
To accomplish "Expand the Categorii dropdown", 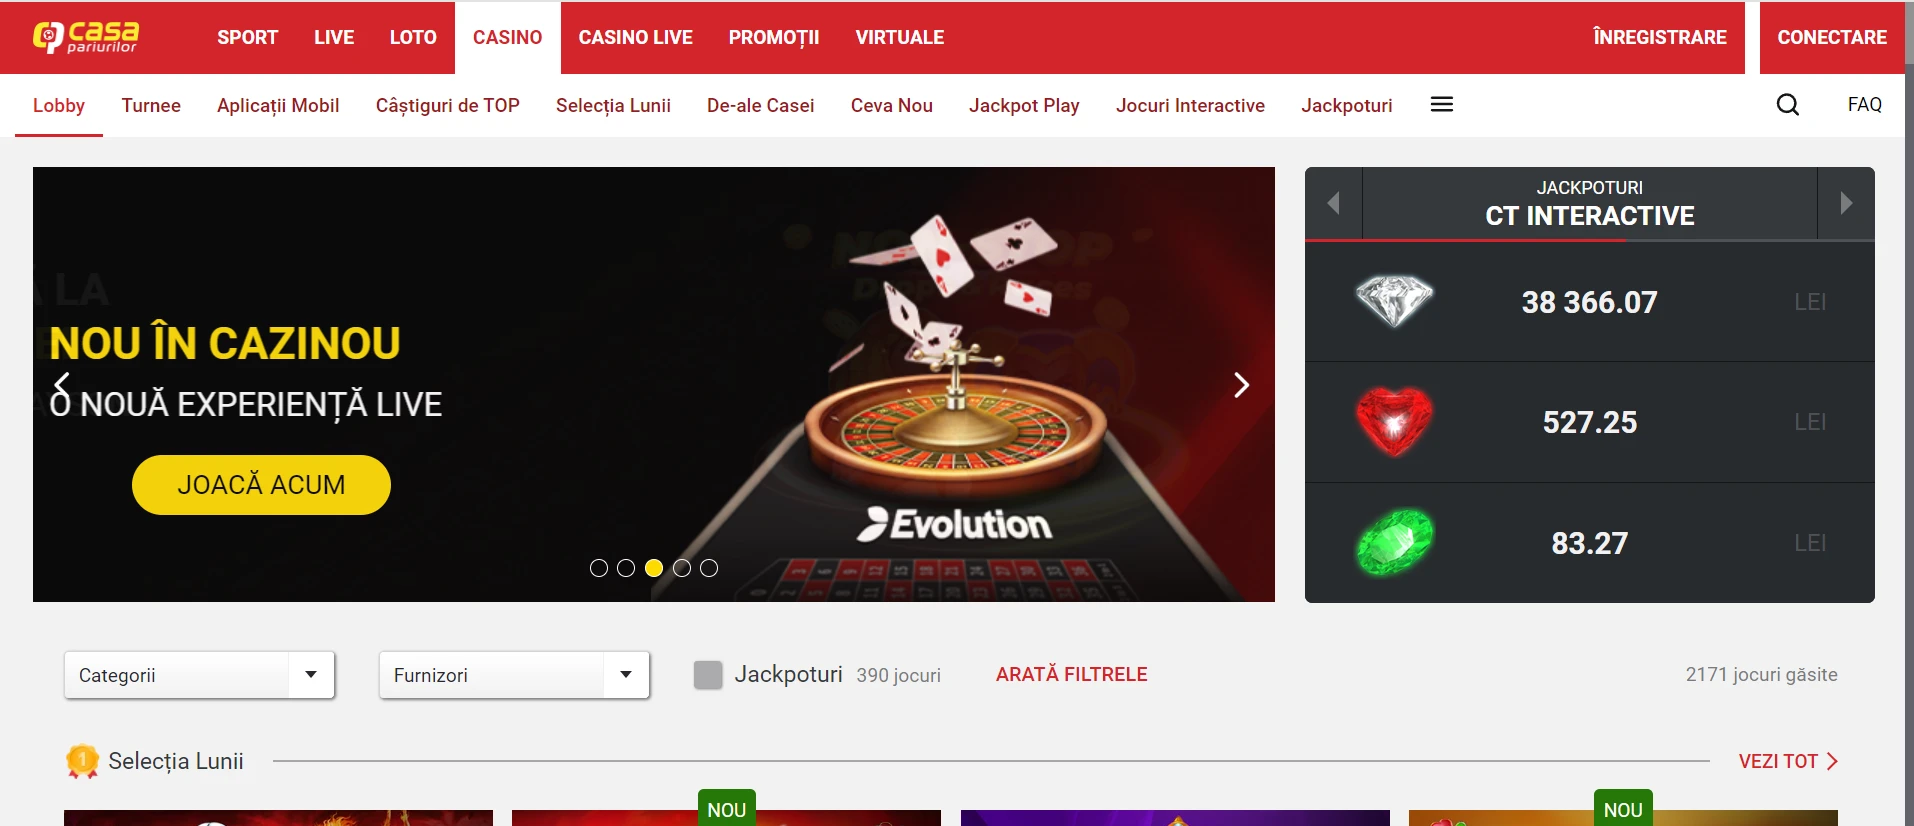I will 199,675.
